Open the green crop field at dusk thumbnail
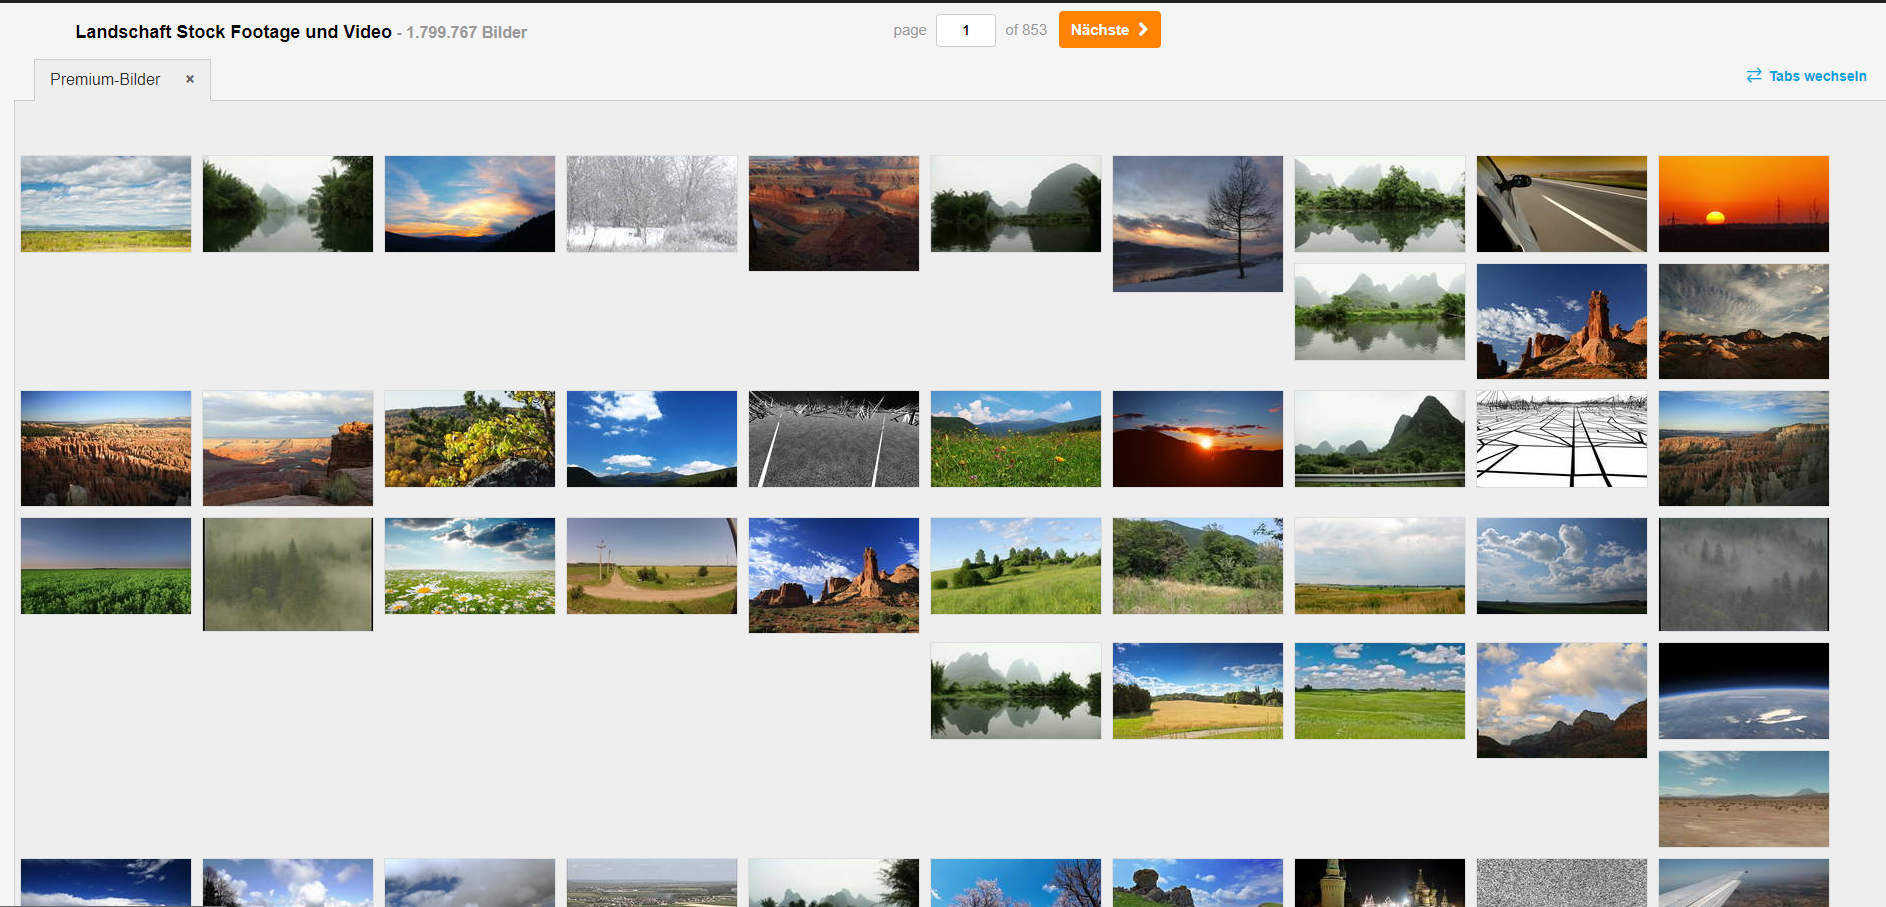This screenshot has width=1886, height=907. click(x=106, y=566)
